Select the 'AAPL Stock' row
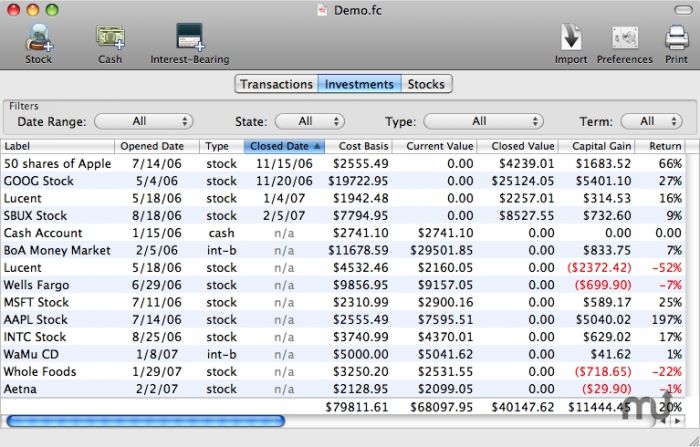This screenshot has height=447, width=700. coord(343,320)
